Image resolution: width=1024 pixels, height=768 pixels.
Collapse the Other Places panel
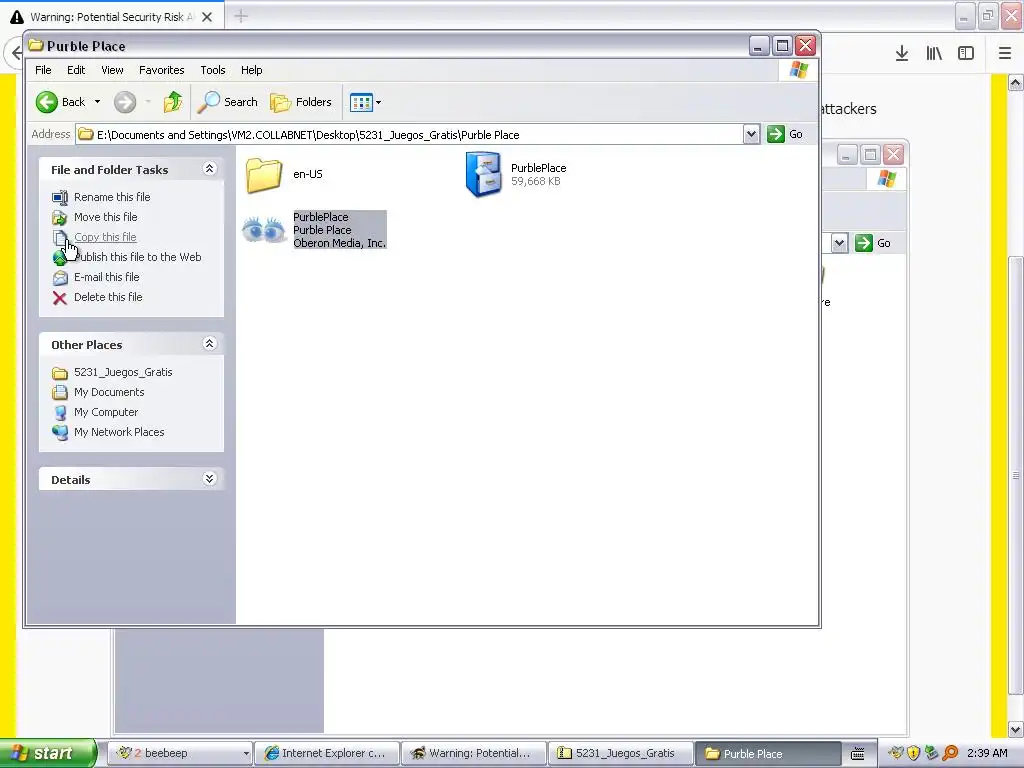(210, 344)
